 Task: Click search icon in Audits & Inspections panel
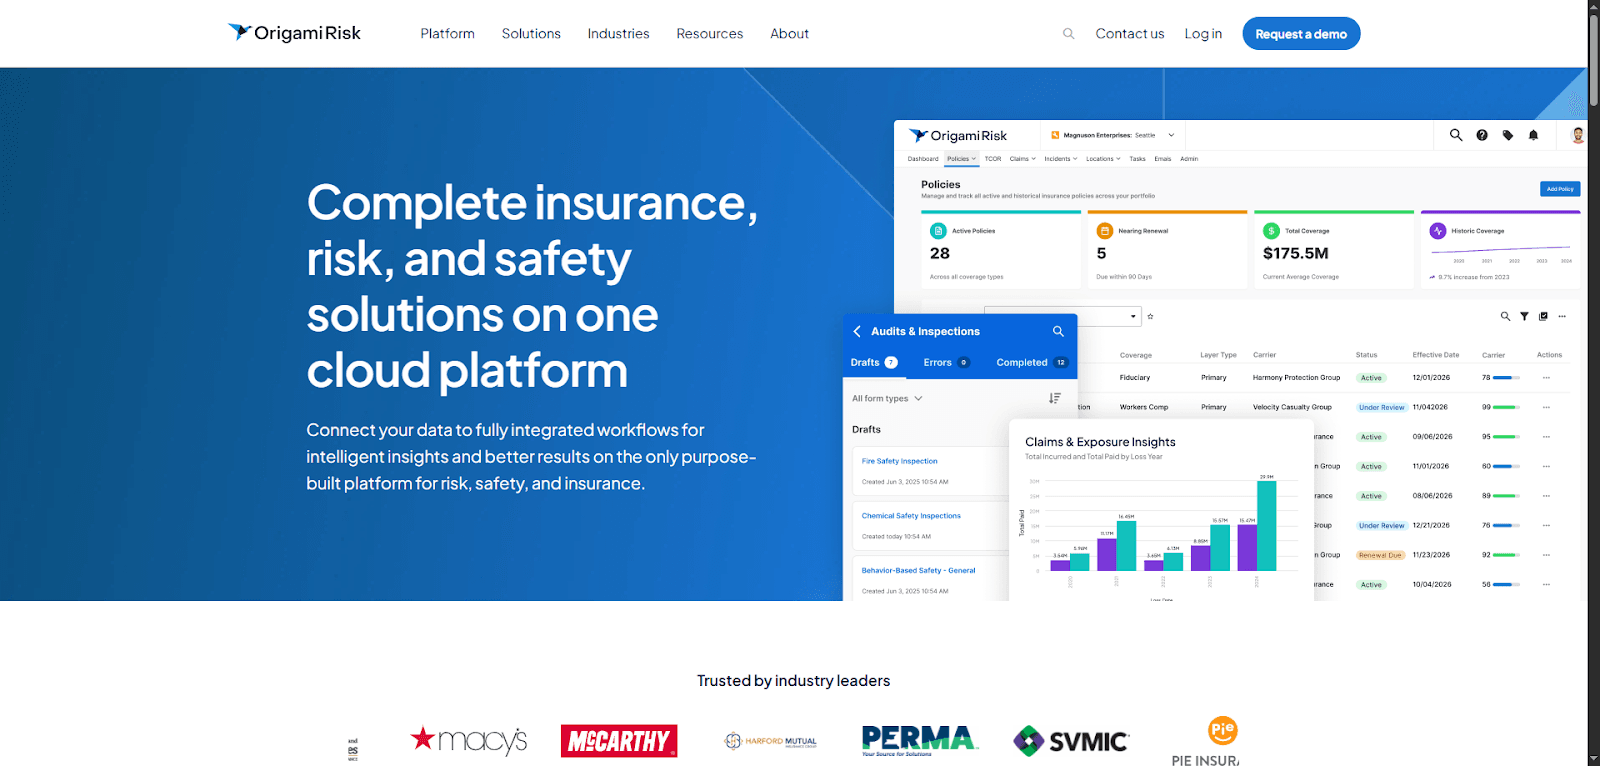click(x=1058, y=331)
